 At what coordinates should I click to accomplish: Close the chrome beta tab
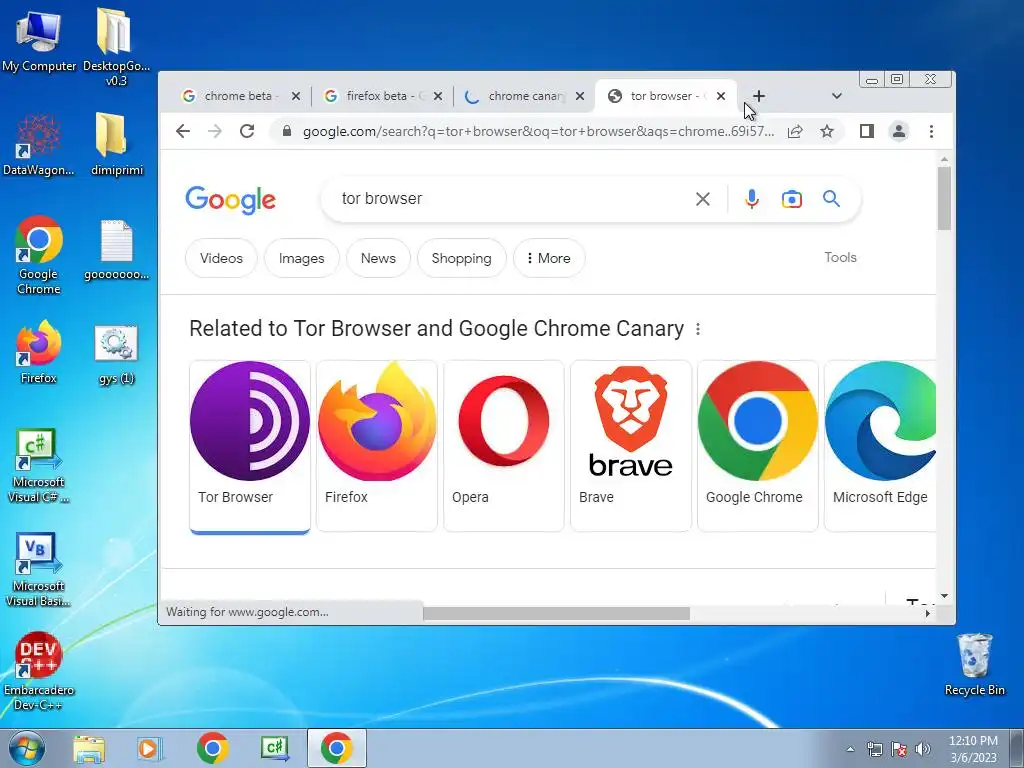pos(296,96)
